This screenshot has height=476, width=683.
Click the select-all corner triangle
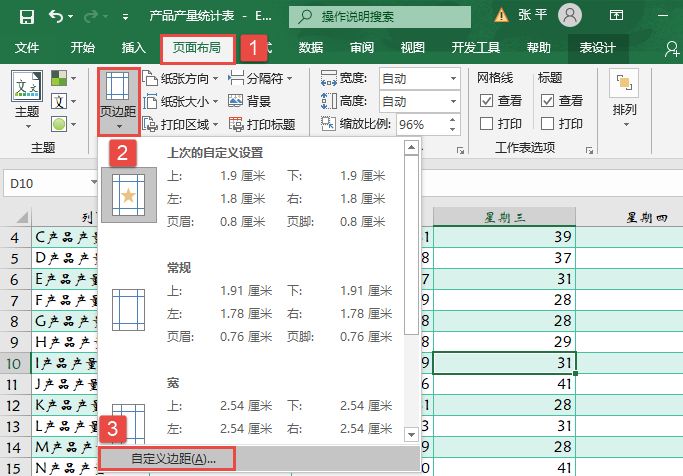click(x=20, y=217)
